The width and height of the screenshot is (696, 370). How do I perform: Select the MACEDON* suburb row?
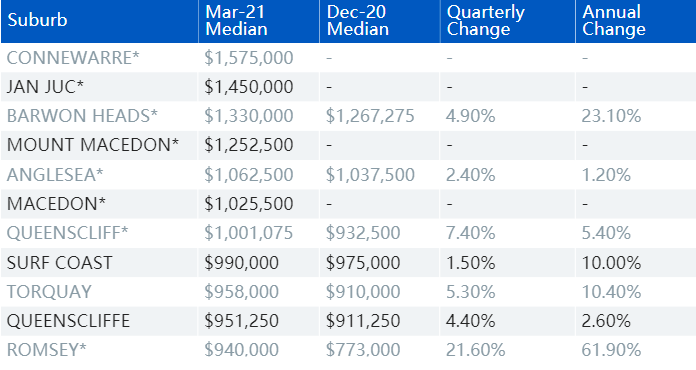coord(348,204)
